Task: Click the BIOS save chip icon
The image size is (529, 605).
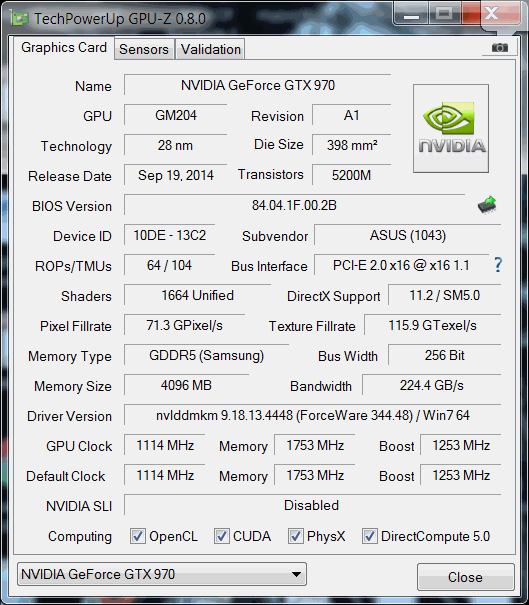Action: [x=487, y=204]
